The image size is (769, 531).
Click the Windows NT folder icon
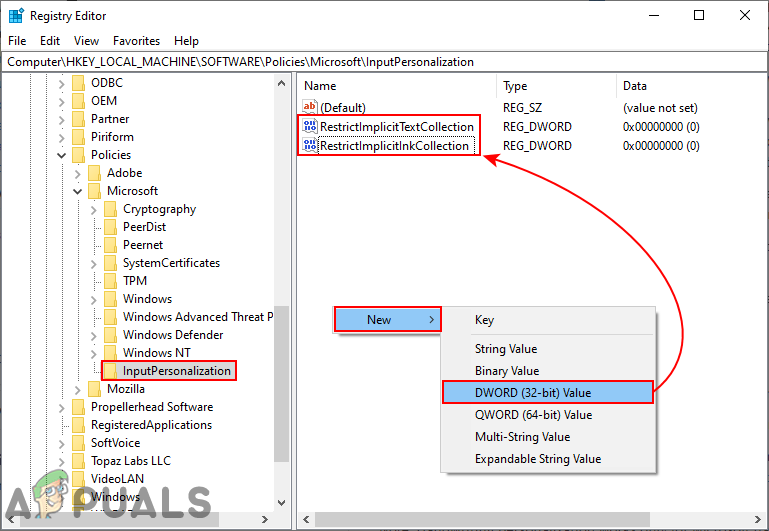(x=110, y=353)
